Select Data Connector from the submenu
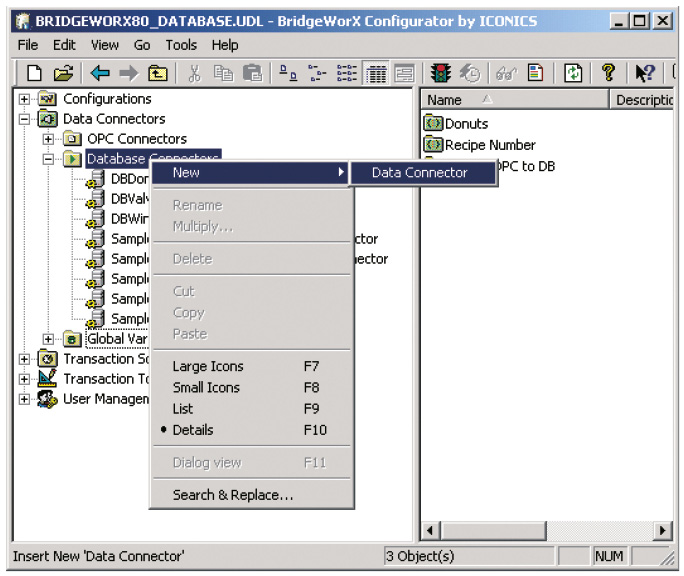This screenshot has width=684, height=576. coord(424,173)
